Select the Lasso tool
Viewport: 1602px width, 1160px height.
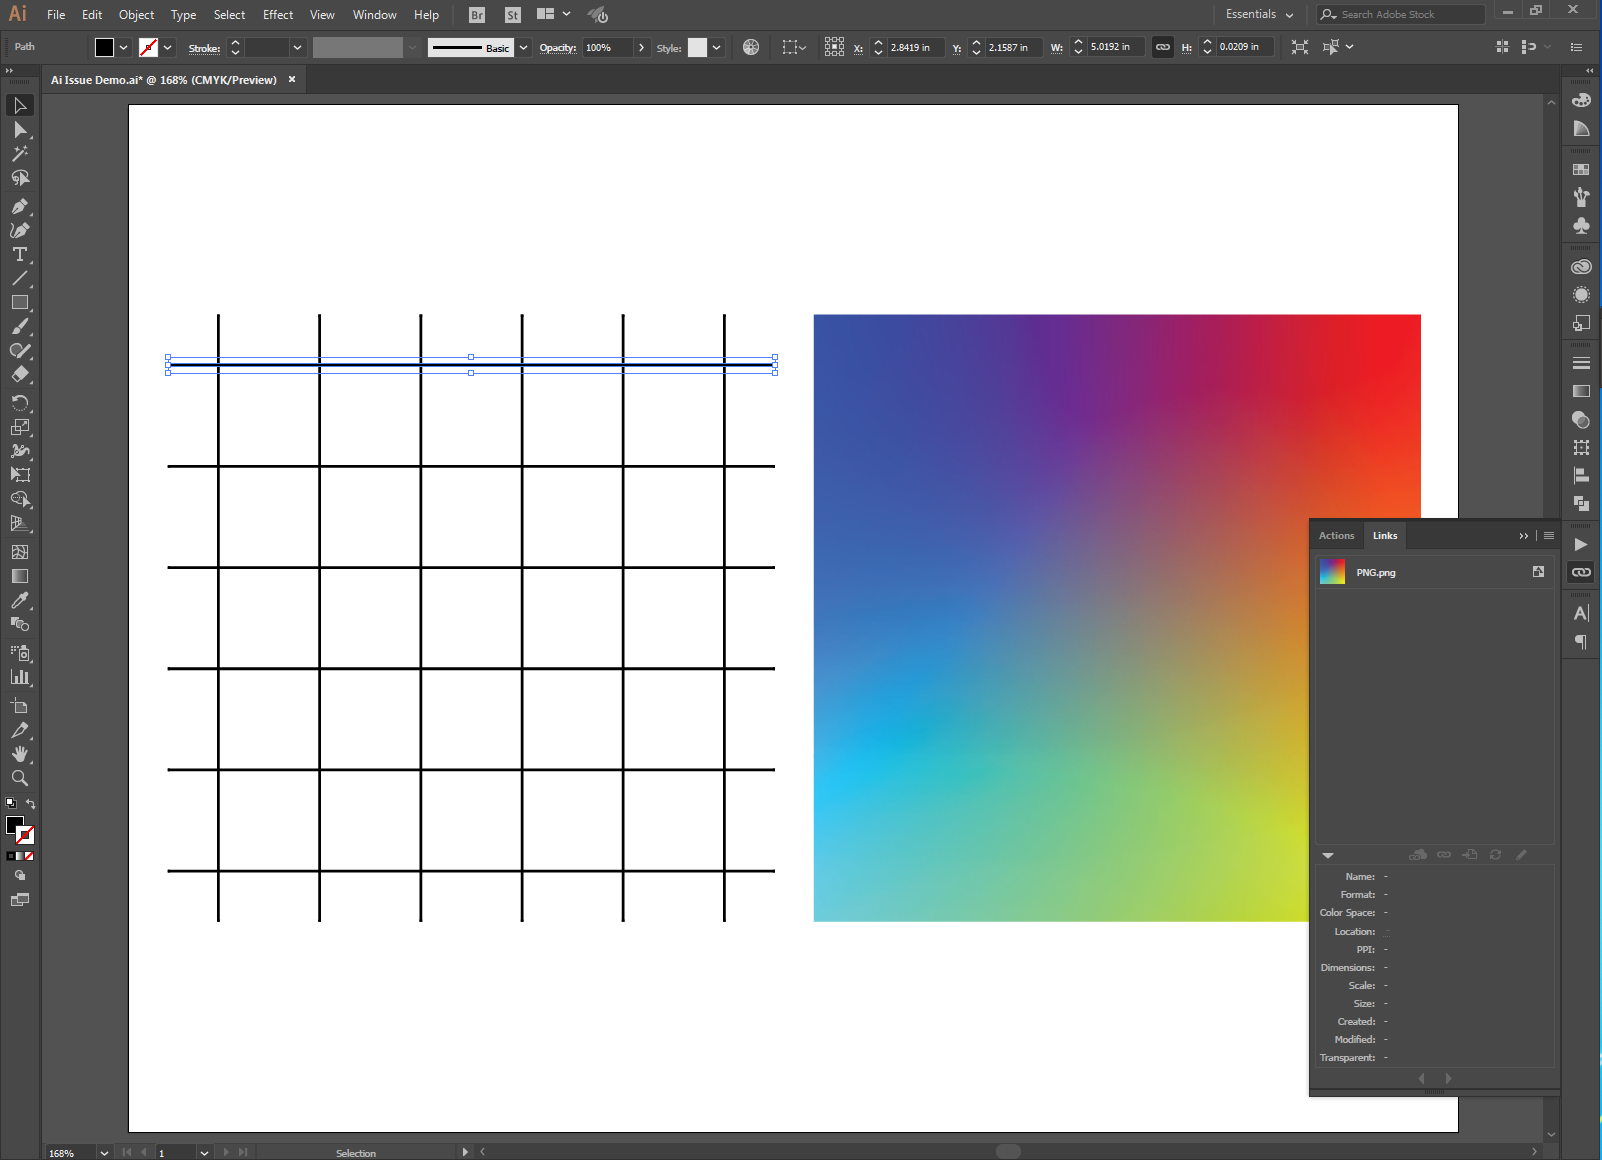20,178
